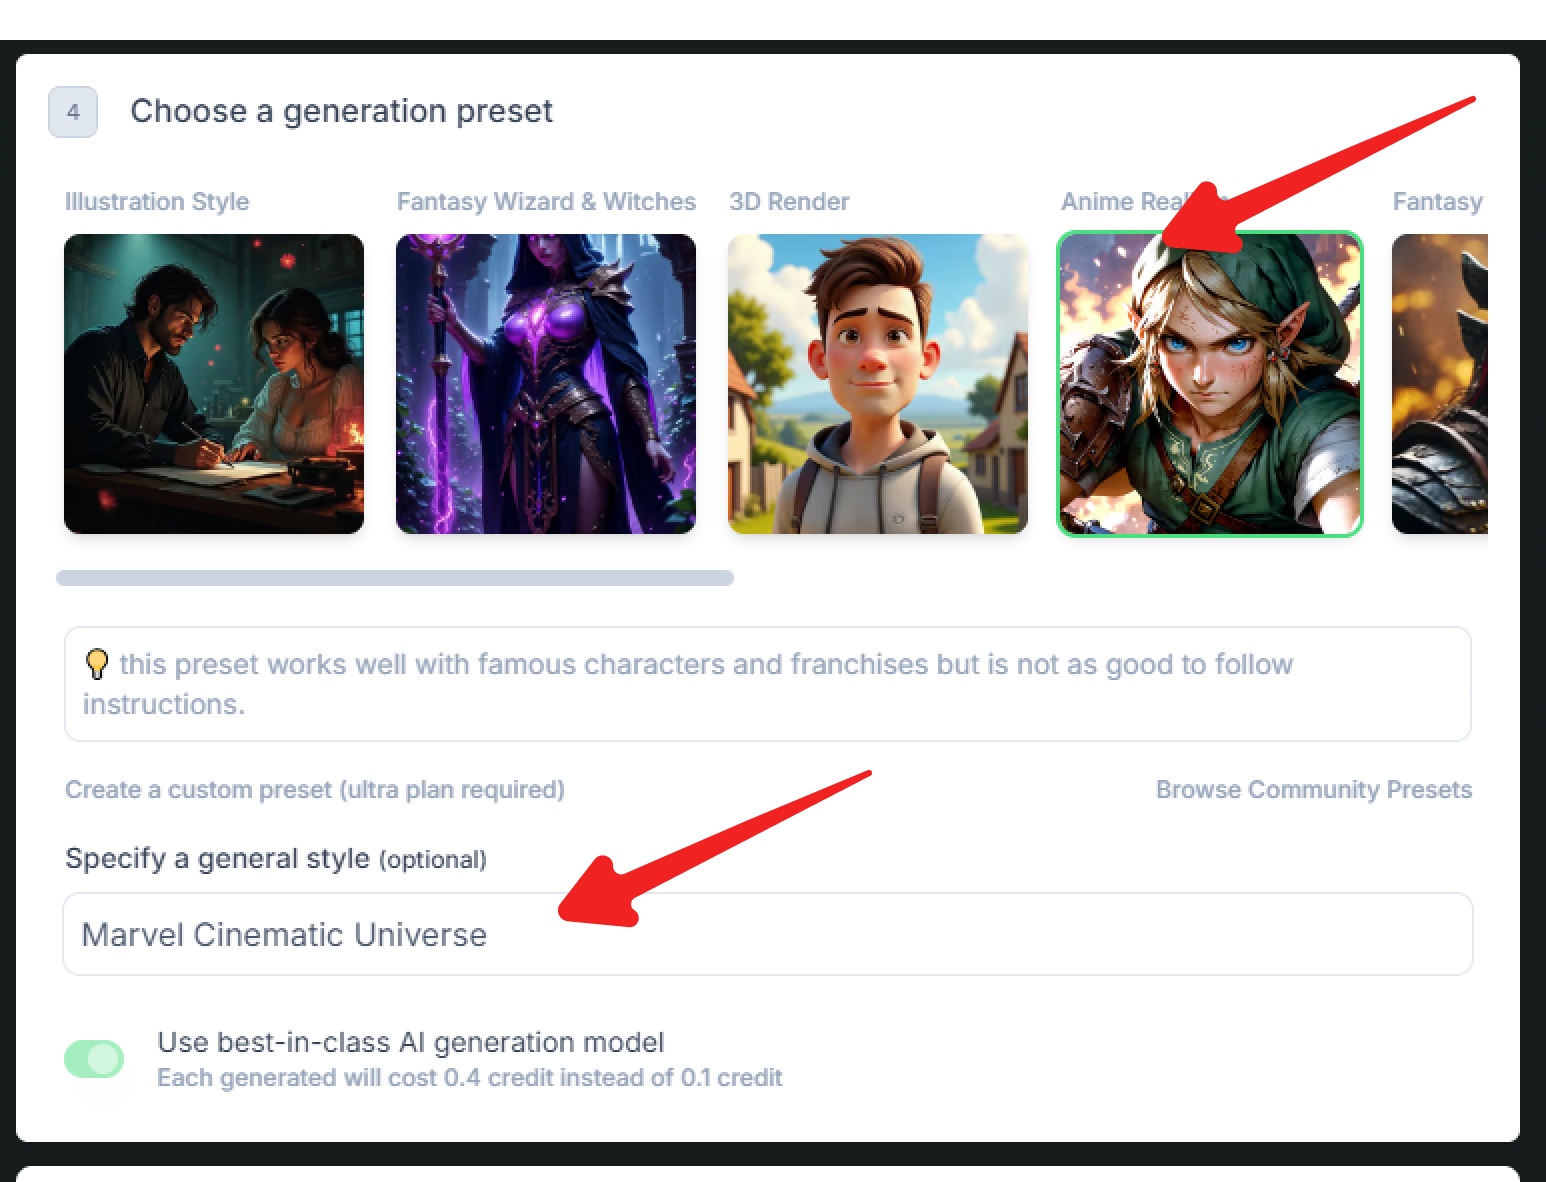
Task: Pick the 3D Render cartoon boy thumbnail
Action: click(878, 384)
